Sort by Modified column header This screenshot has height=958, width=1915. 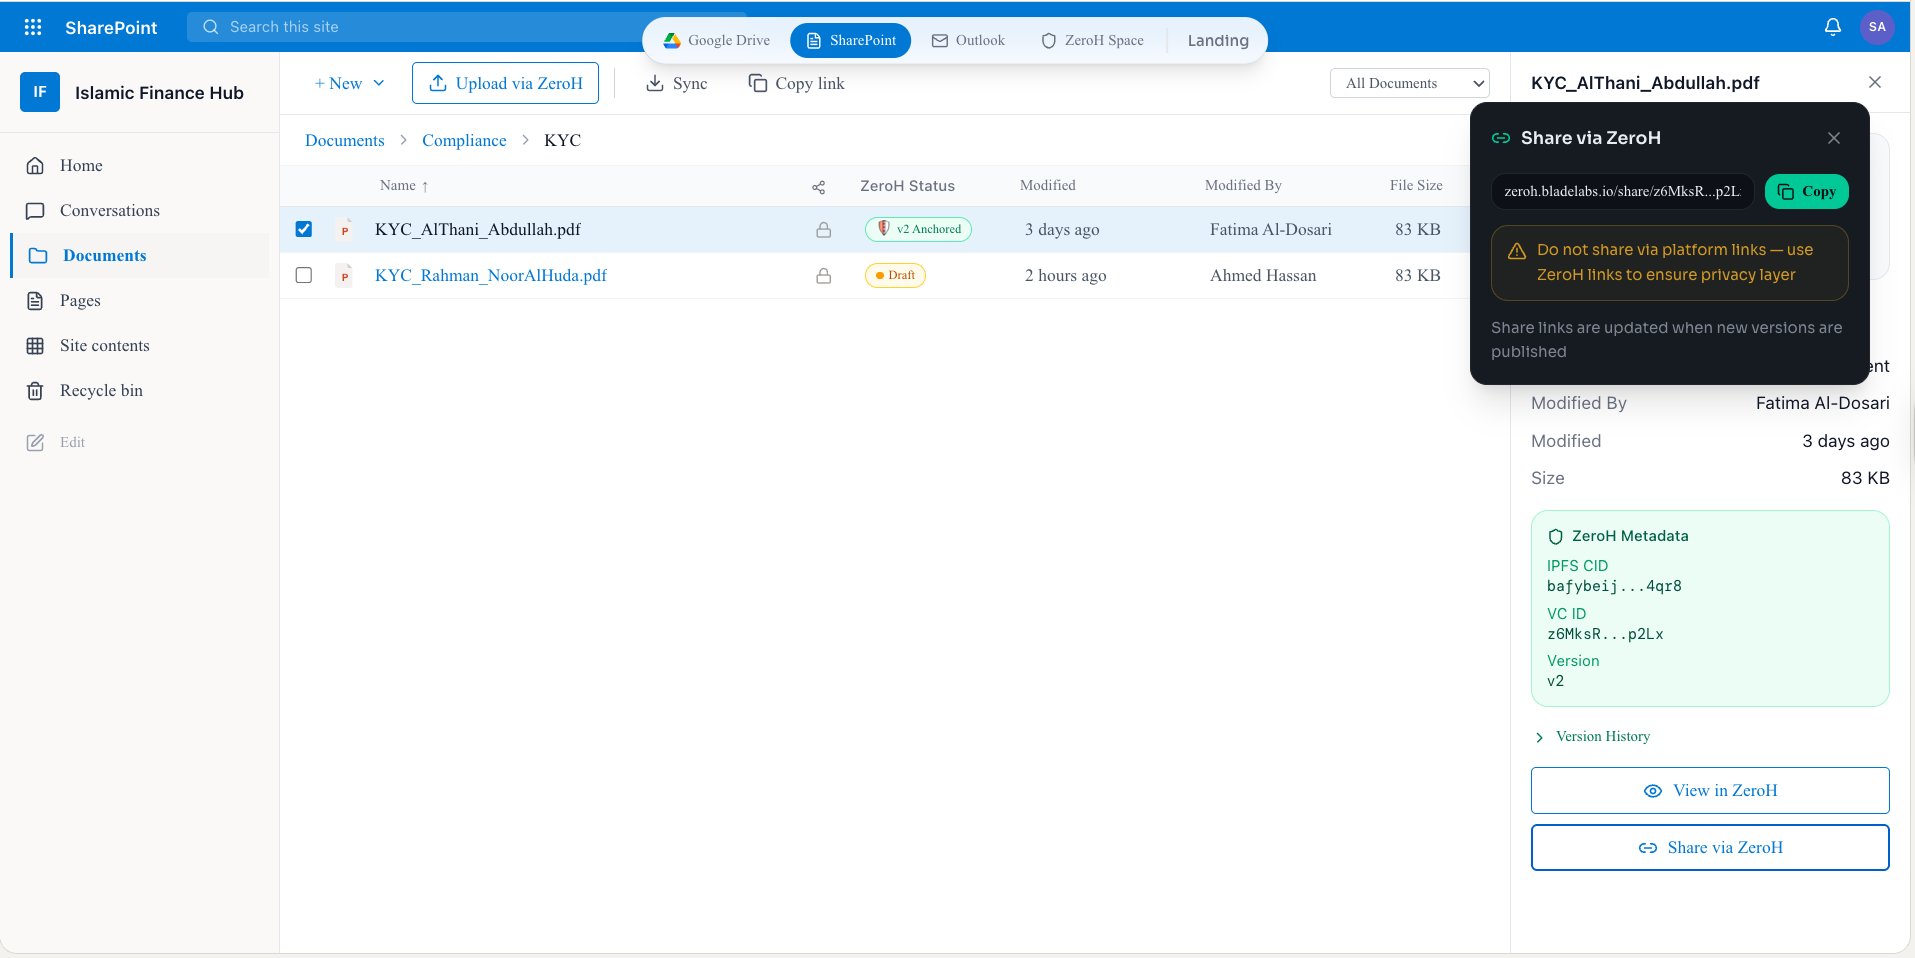[1048, 186]
